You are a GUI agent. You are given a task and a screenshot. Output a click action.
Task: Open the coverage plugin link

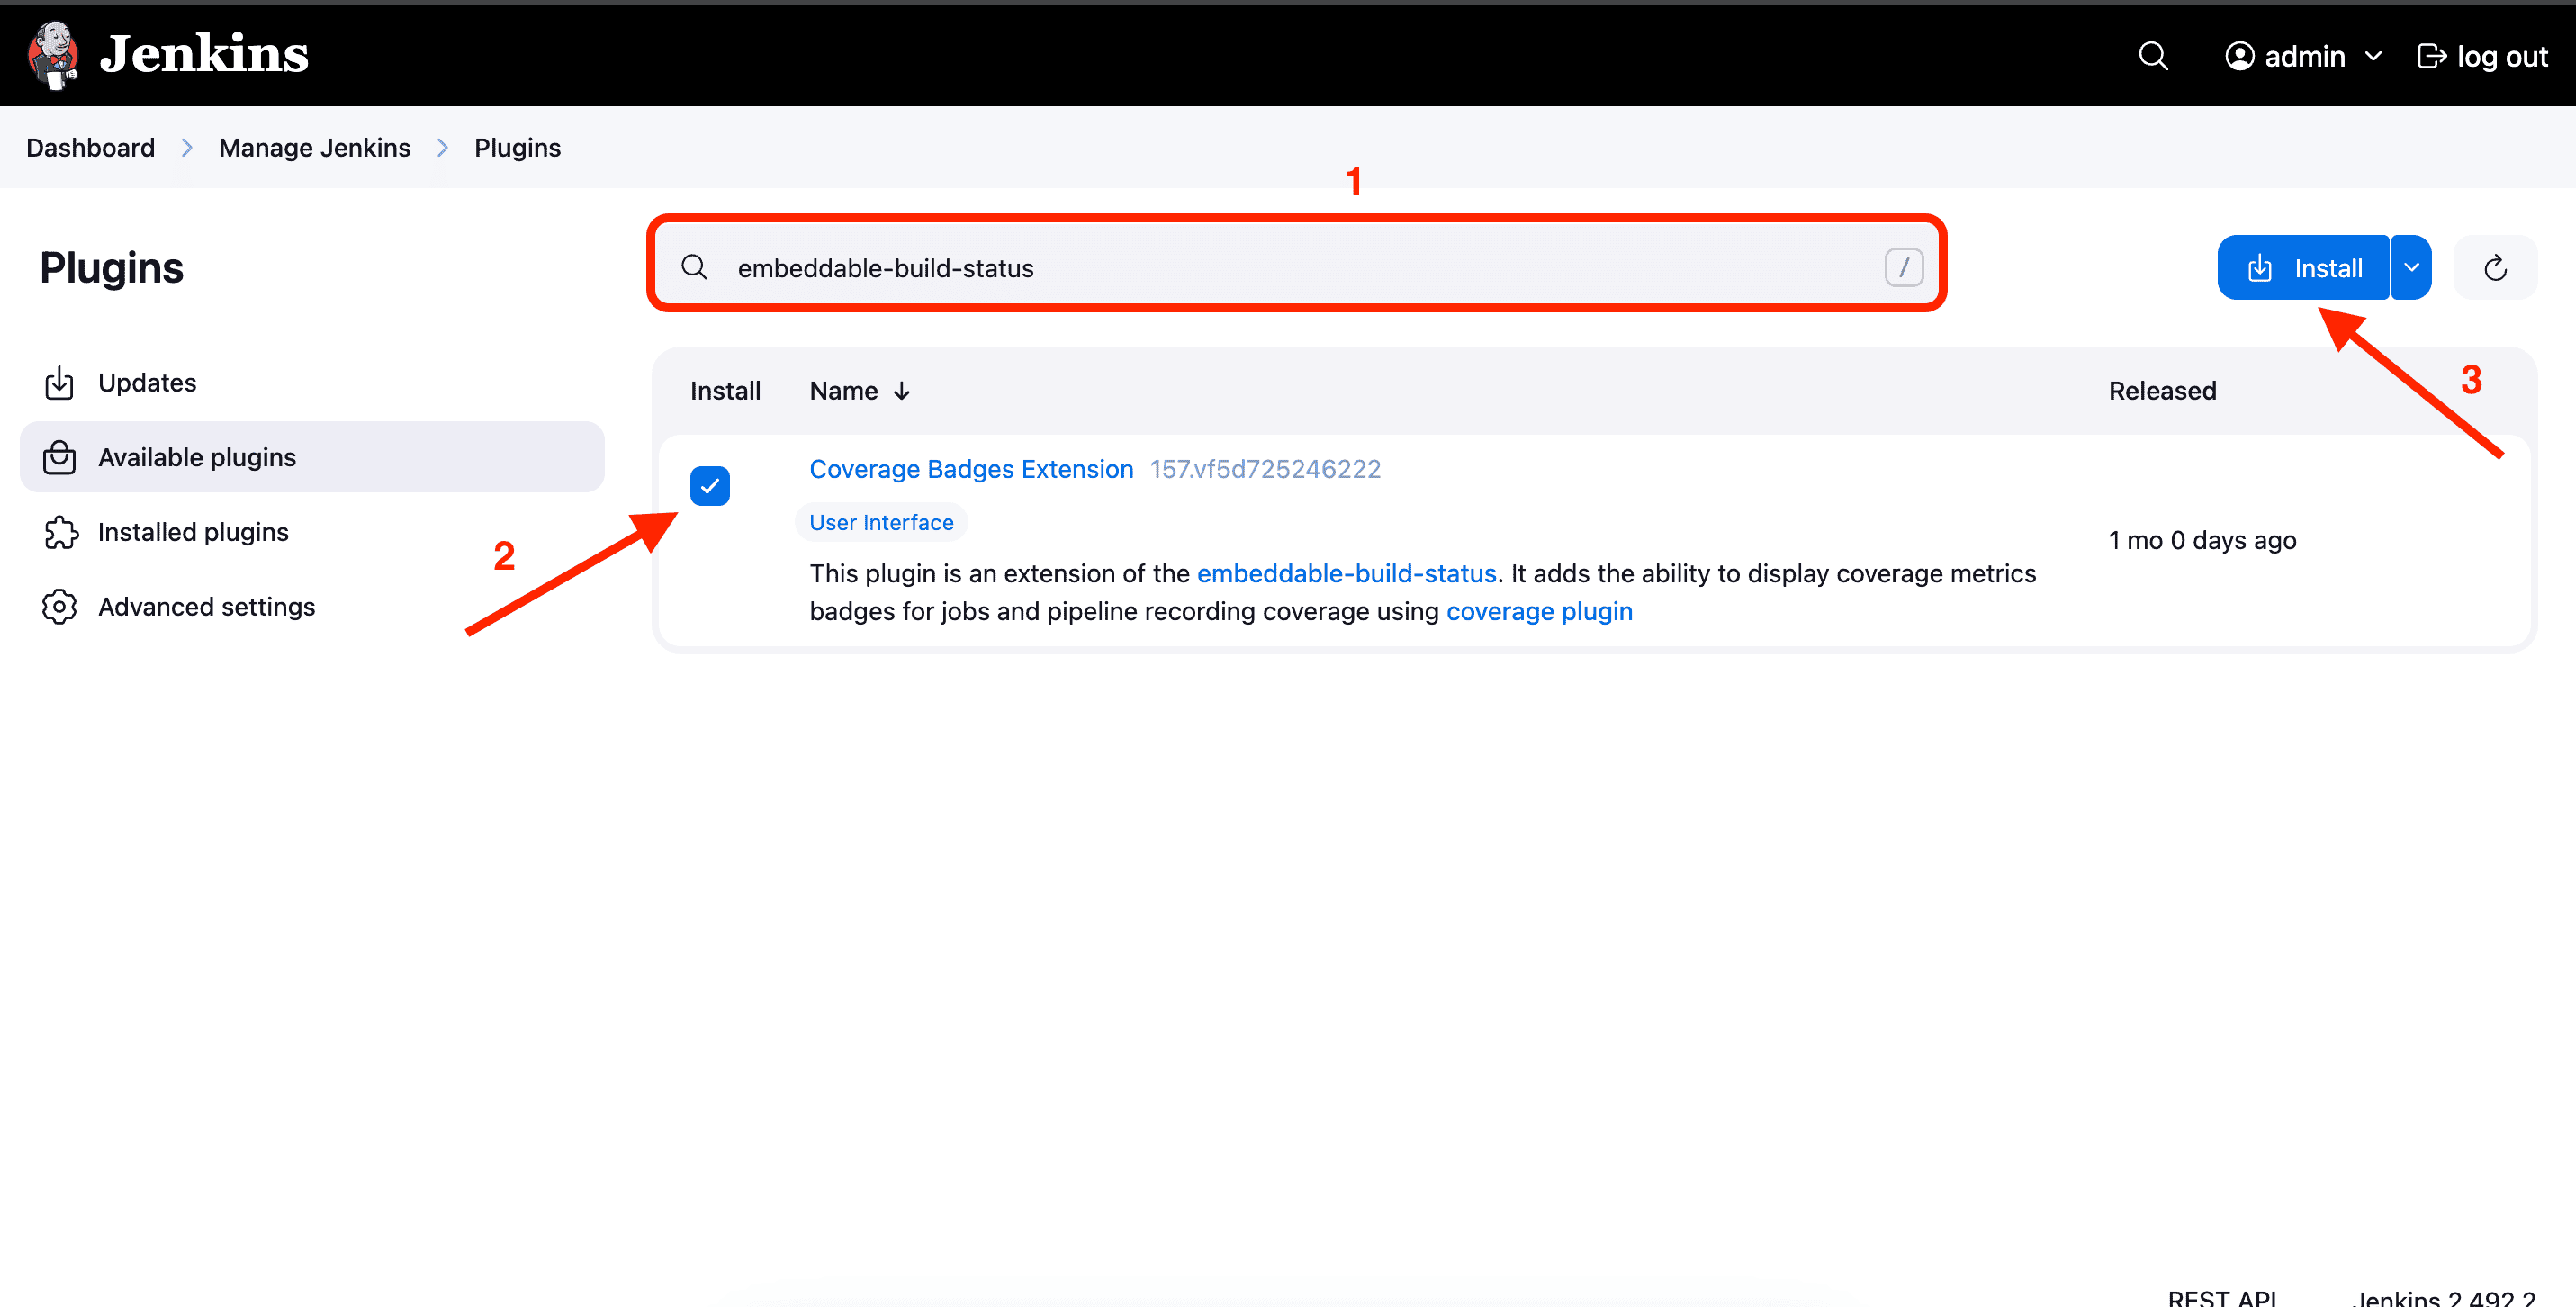(1539, 612)
